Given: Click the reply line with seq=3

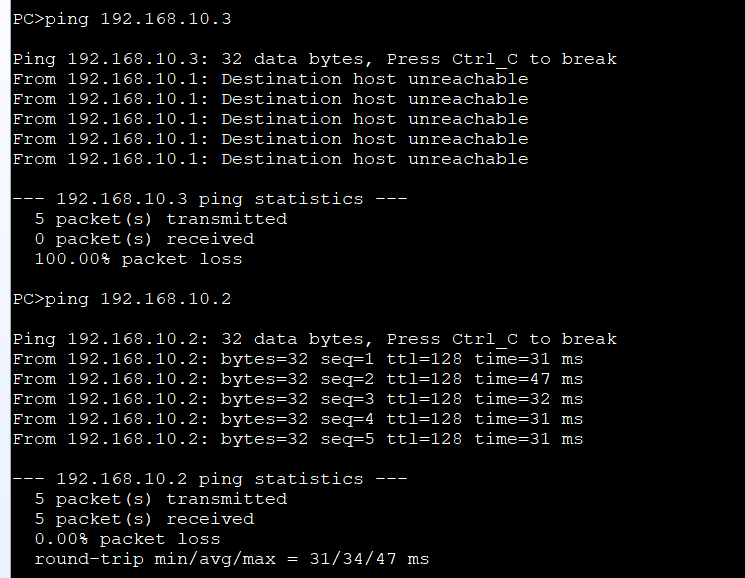Looking at the screenshot, I should click(x=297, y=399).
